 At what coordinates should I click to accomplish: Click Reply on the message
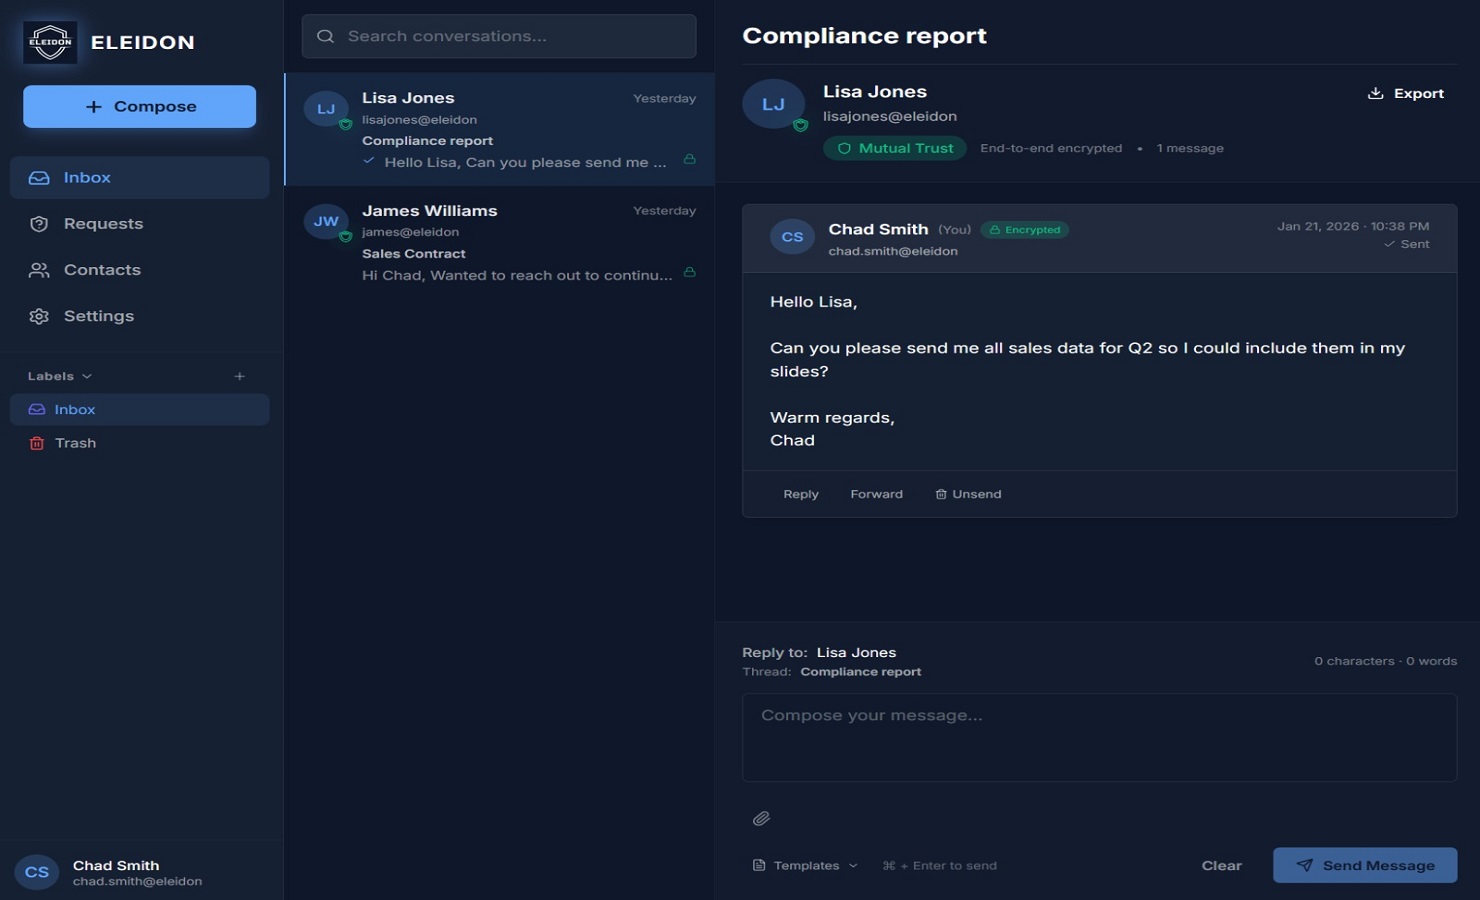pyautogui.click(x=800, y=493)
